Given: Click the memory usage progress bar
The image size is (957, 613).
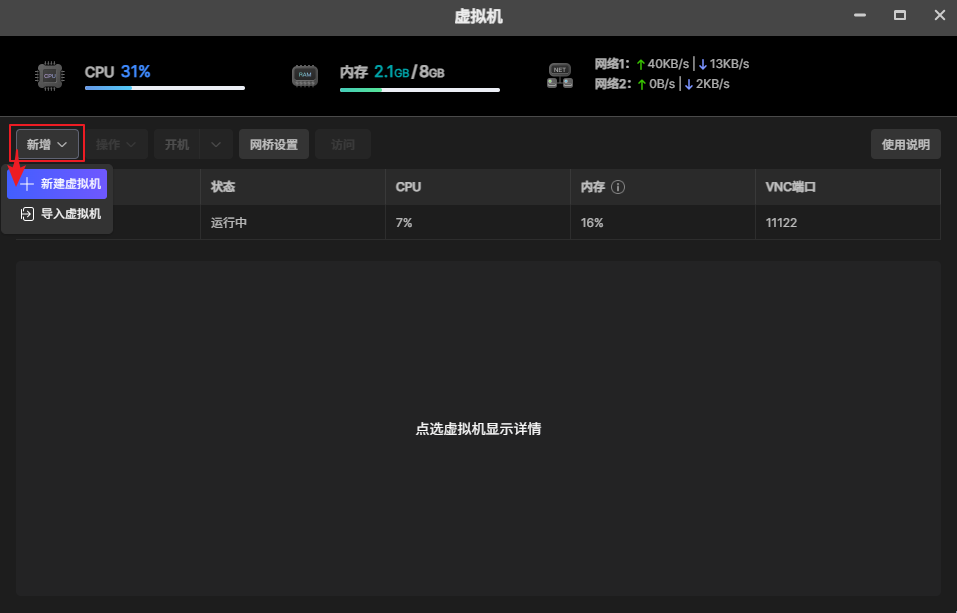Looking at the screenshot, I should coord(419,89).
